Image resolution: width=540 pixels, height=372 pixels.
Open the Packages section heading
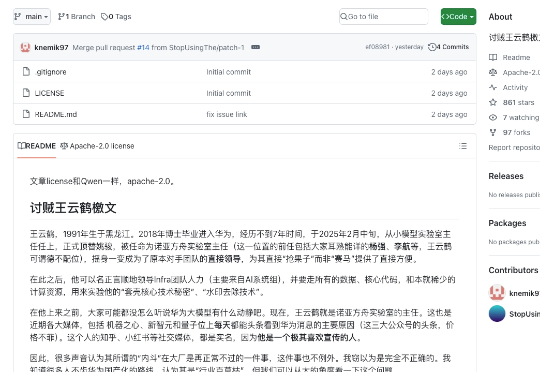(x=507, y=223)
